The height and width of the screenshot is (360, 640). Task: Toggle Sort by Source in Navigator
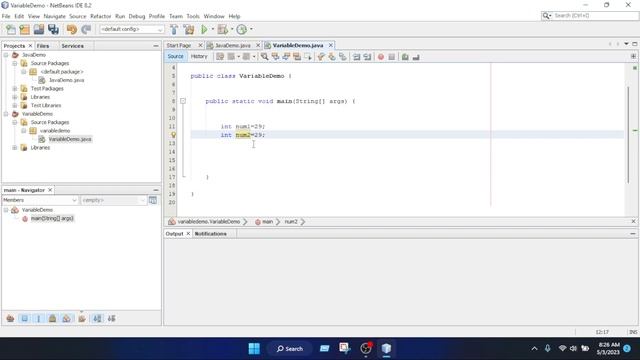click(111, 318)
